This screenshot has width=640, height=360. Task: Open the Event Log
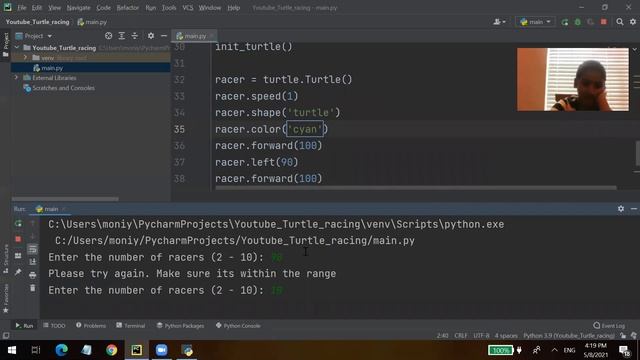click(x=609, y=326)
